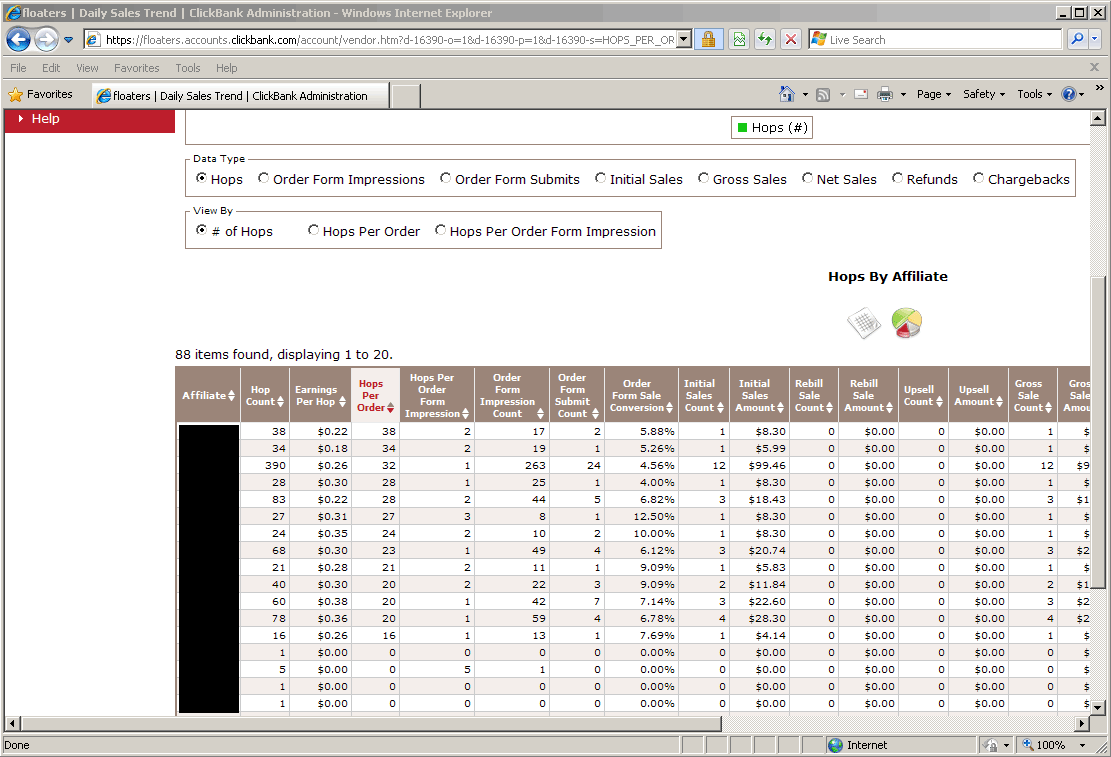Open the Tools command bar dropdown
The height and width of the screenshot is (757, 1111).
[x=1034, y=94]
